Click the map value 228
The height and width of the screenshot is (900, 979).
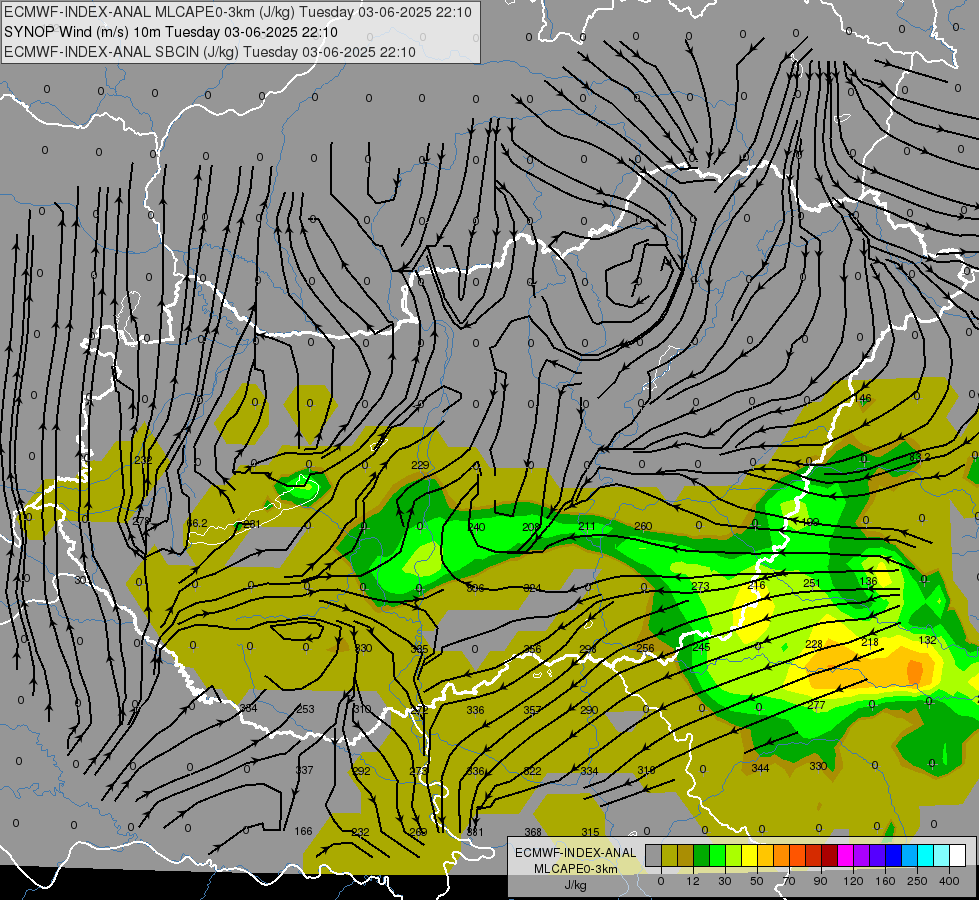814,645
